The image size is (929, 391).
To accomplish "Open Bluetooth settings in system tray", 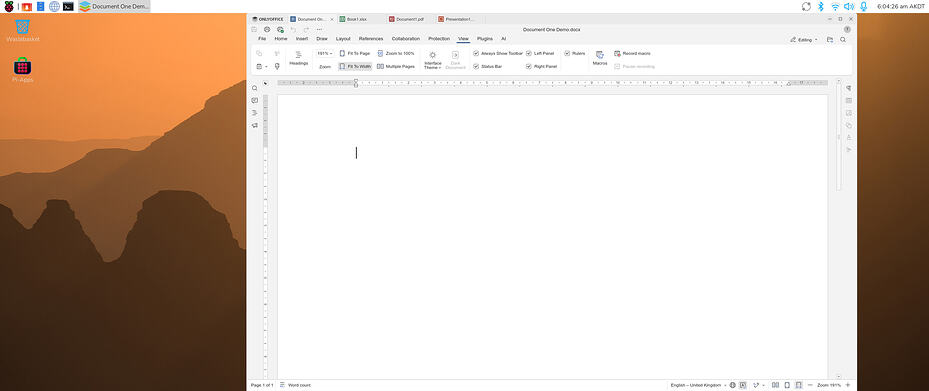I will pyautogui.click(x=821, y=7).
